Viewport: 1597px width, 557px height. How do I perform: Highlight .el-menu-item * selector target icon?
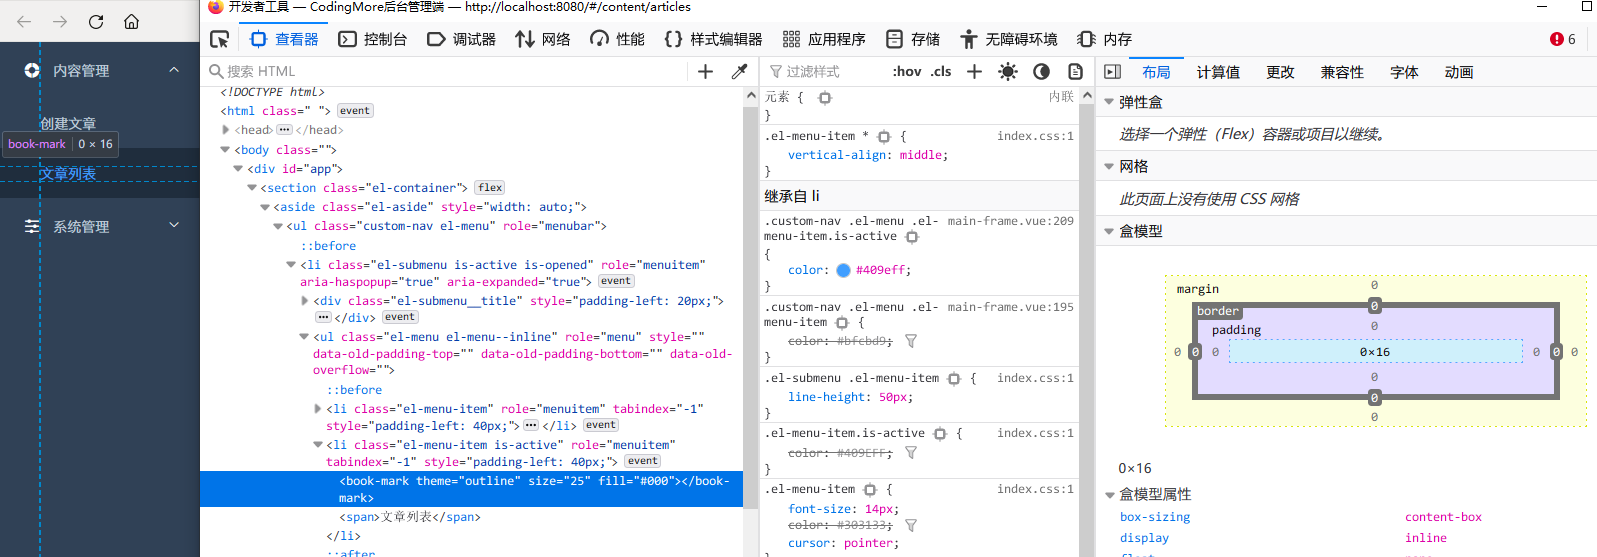point(884,136)
